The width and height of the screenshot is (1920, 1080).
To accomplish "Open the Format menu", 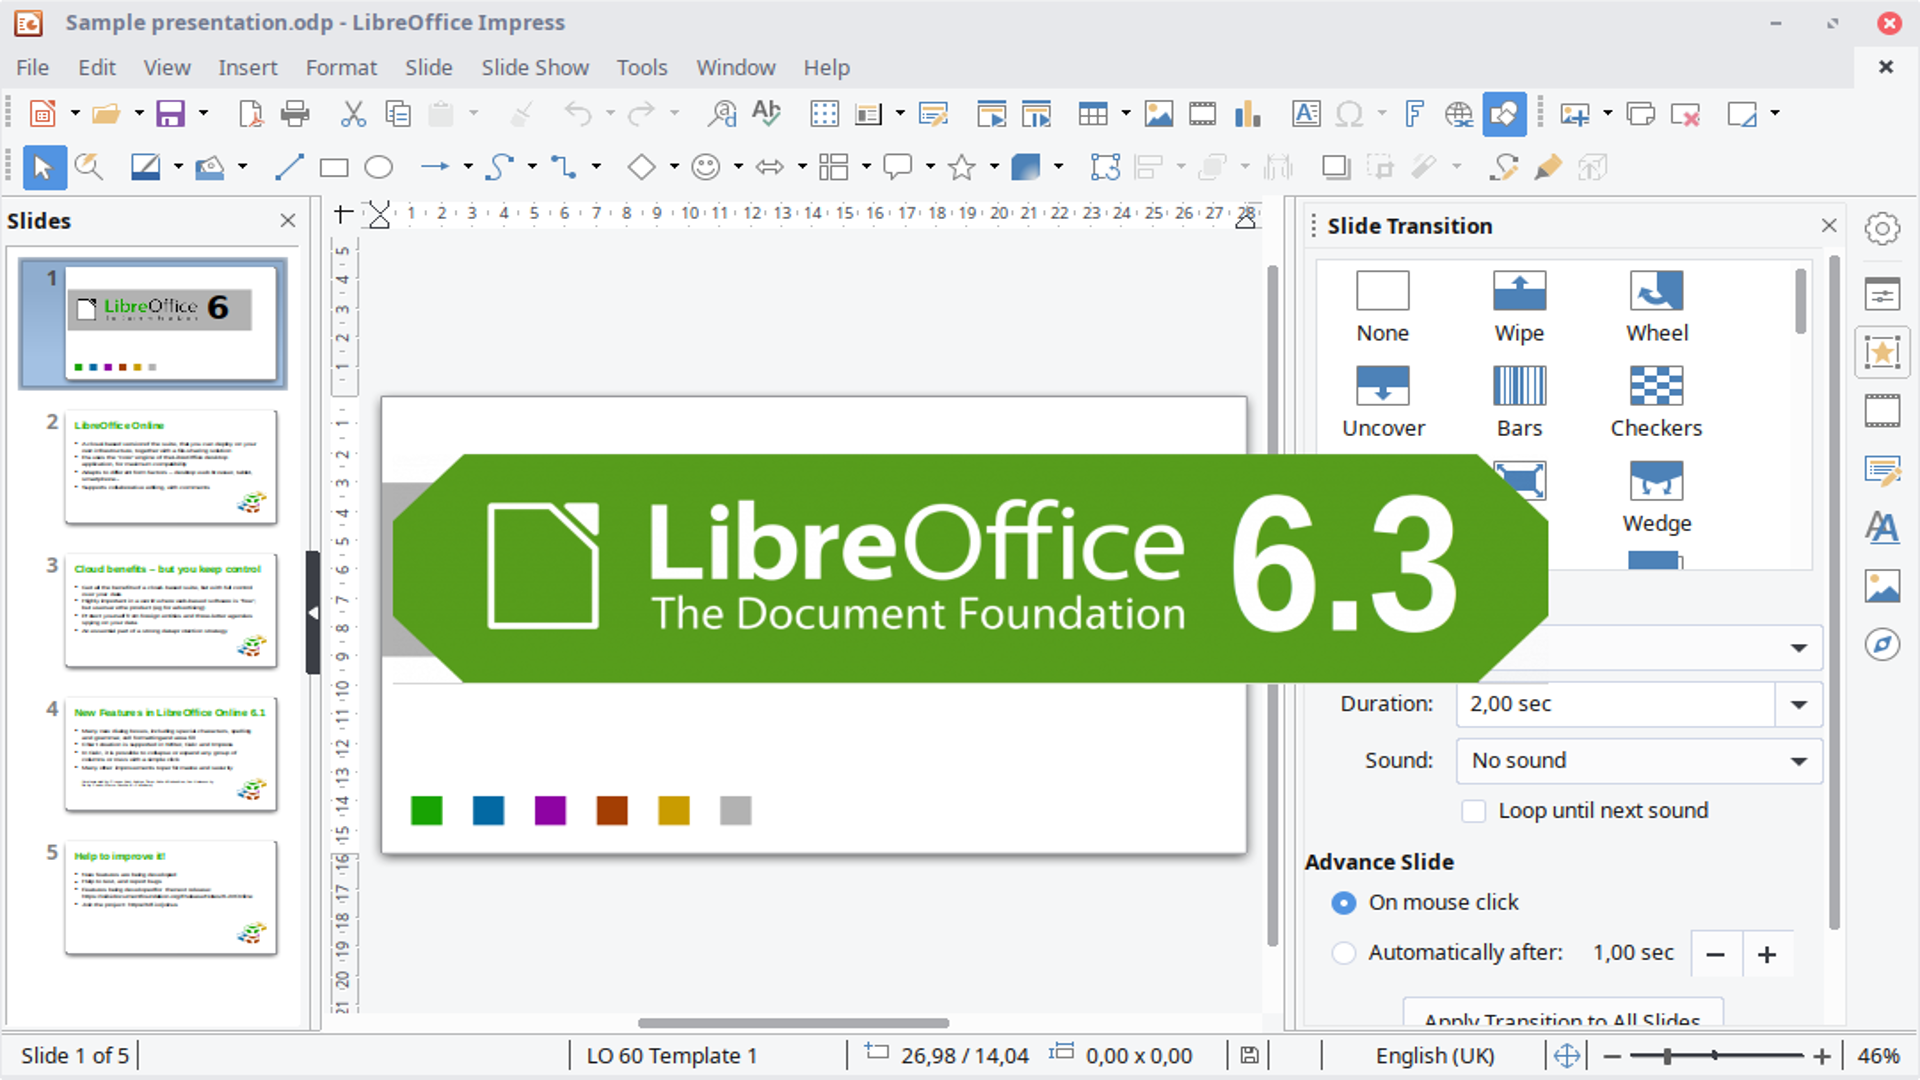I will [x=341, y=67].
